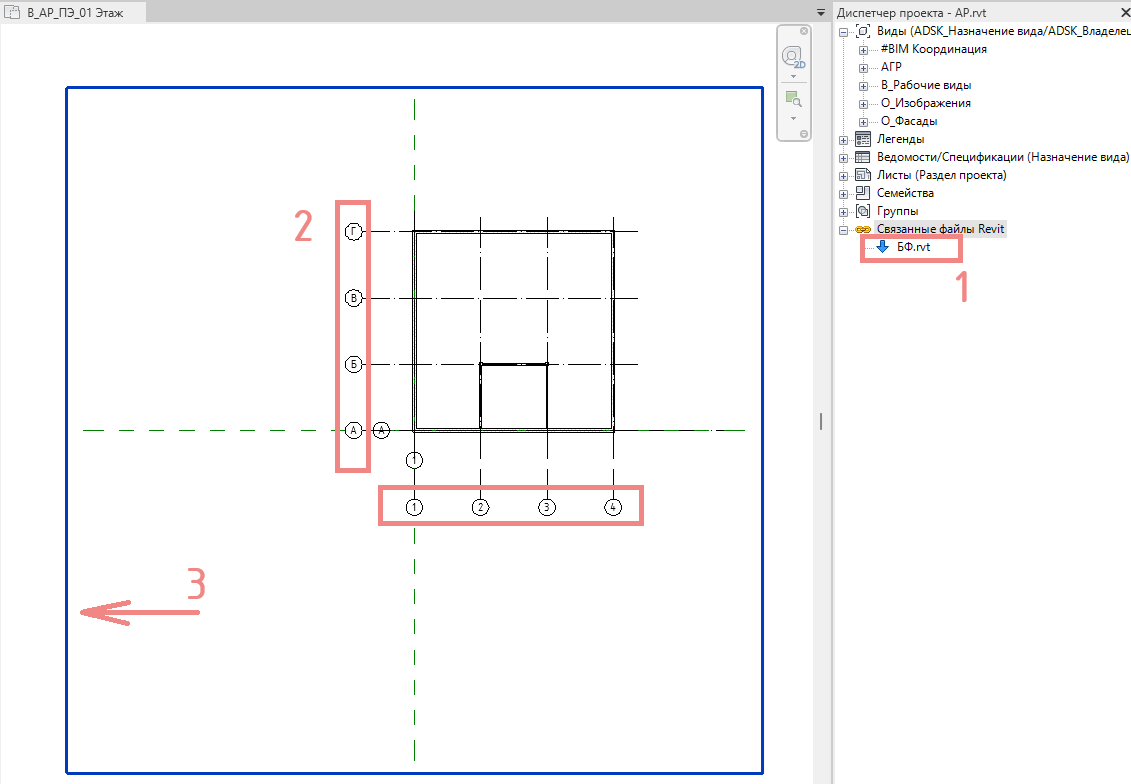Select the Виды (ADSK_Назначение вида) label
This screenshot has height=784, width=1131.
click(x=1003, y=31)
